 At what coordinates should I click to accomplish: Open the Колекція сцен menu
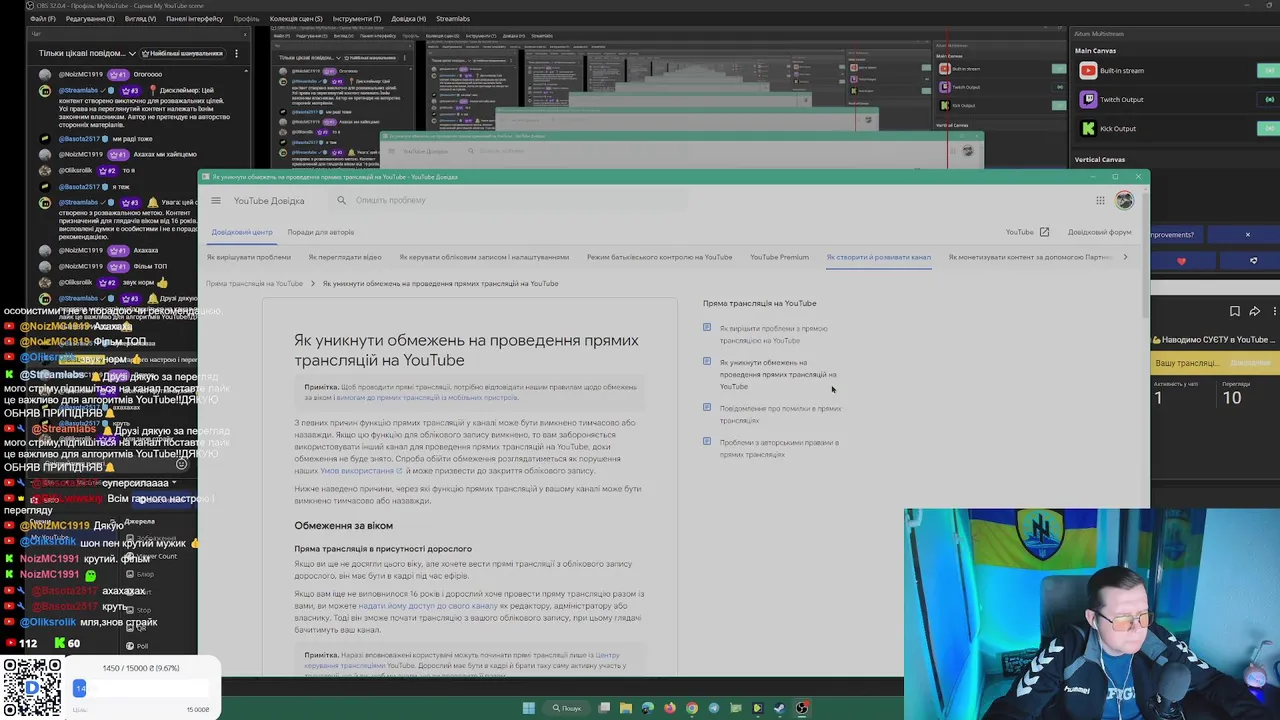coord(296,18)
